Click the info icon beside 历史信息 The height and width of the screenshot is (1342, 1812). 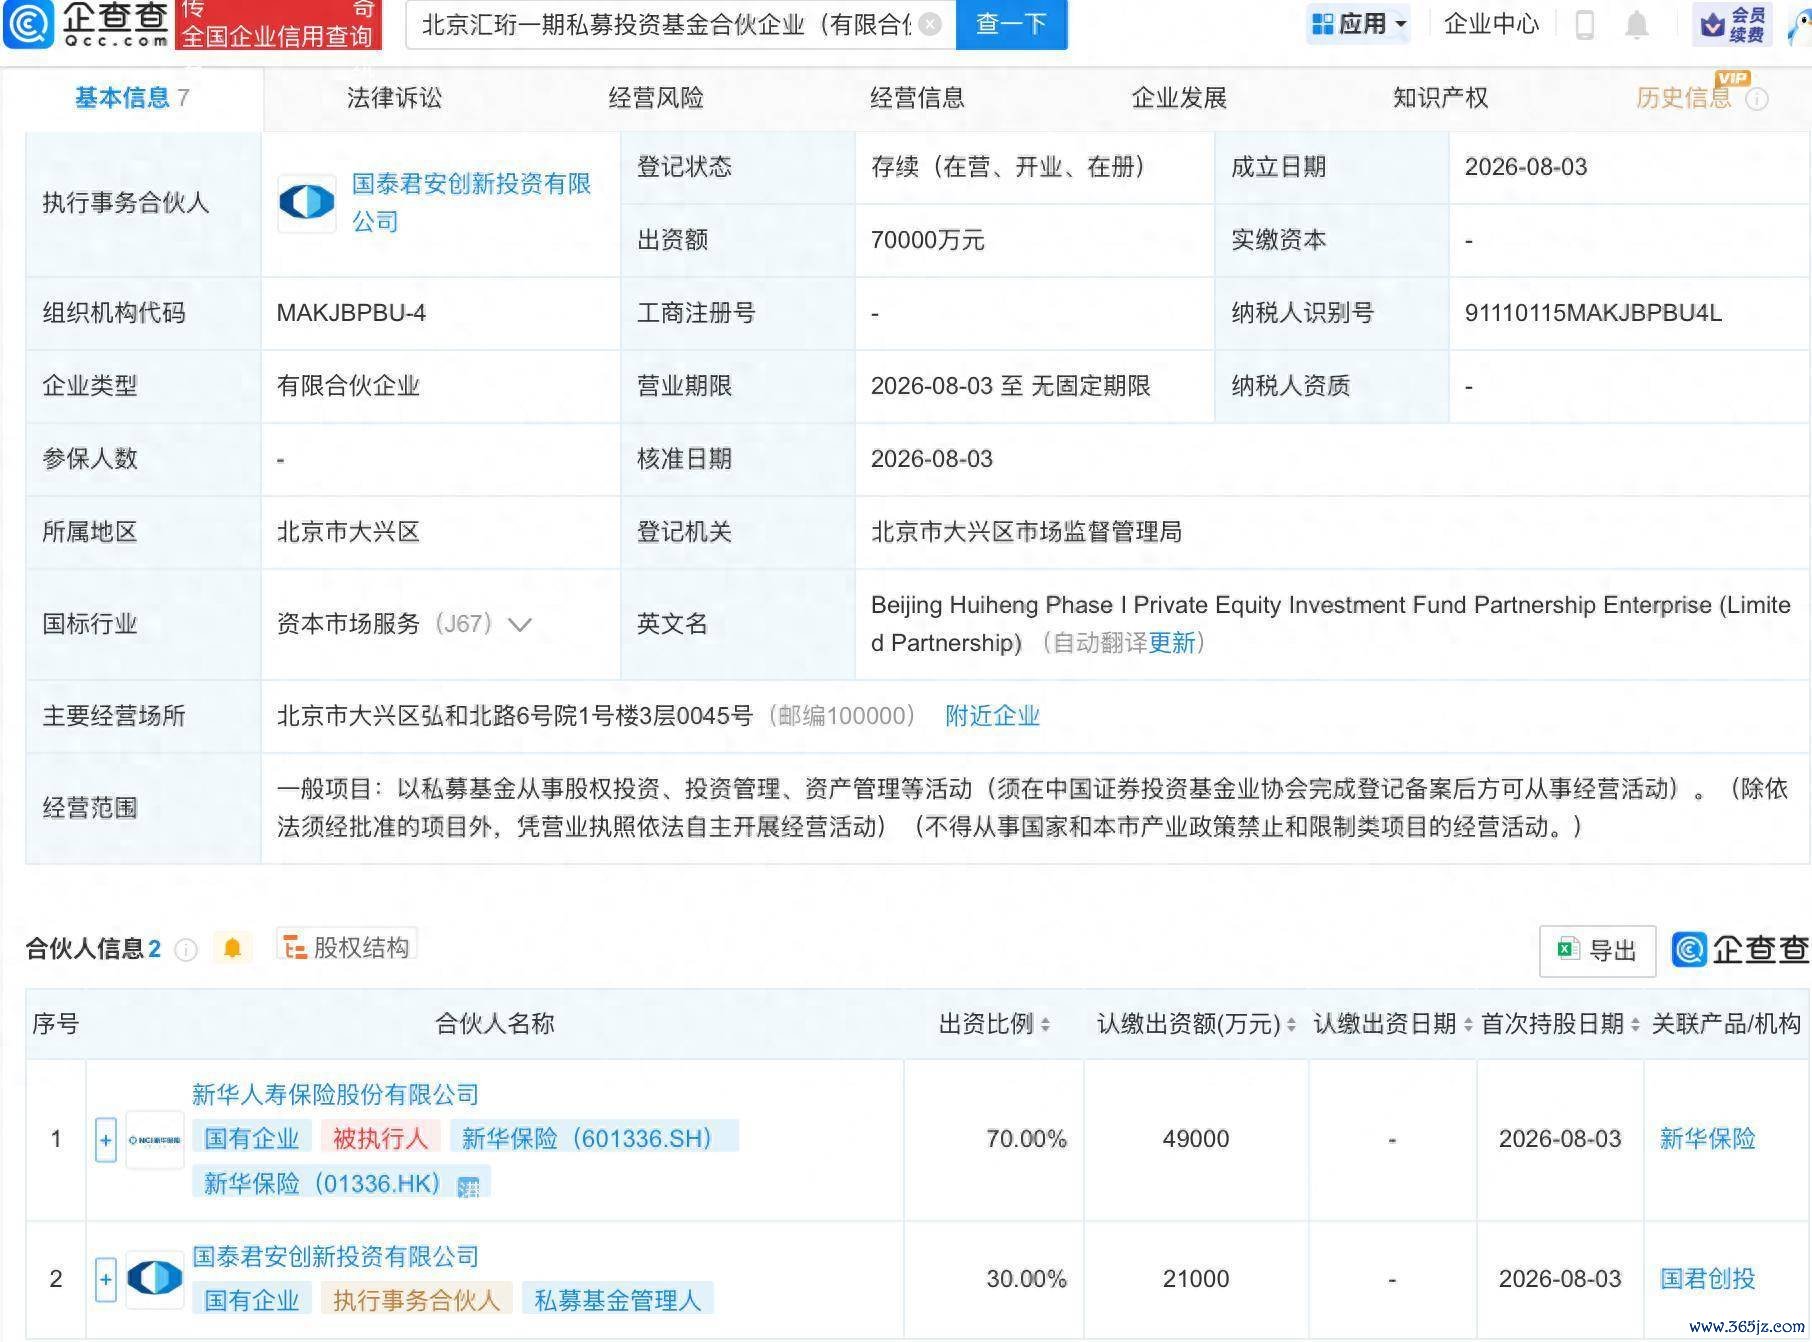pos(1757,99)
